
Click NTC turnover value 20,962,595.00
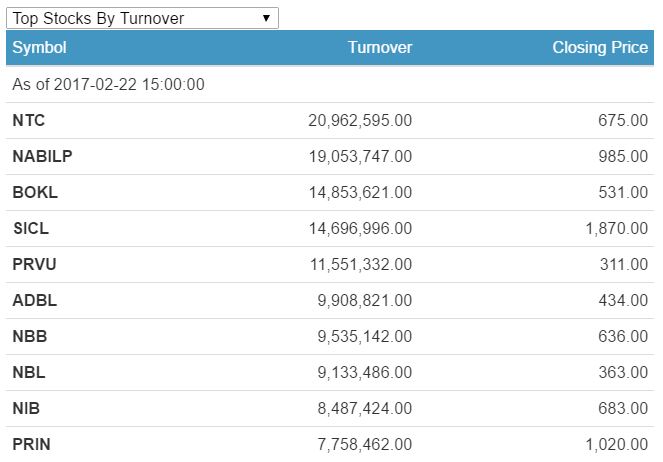pos(360,121)
